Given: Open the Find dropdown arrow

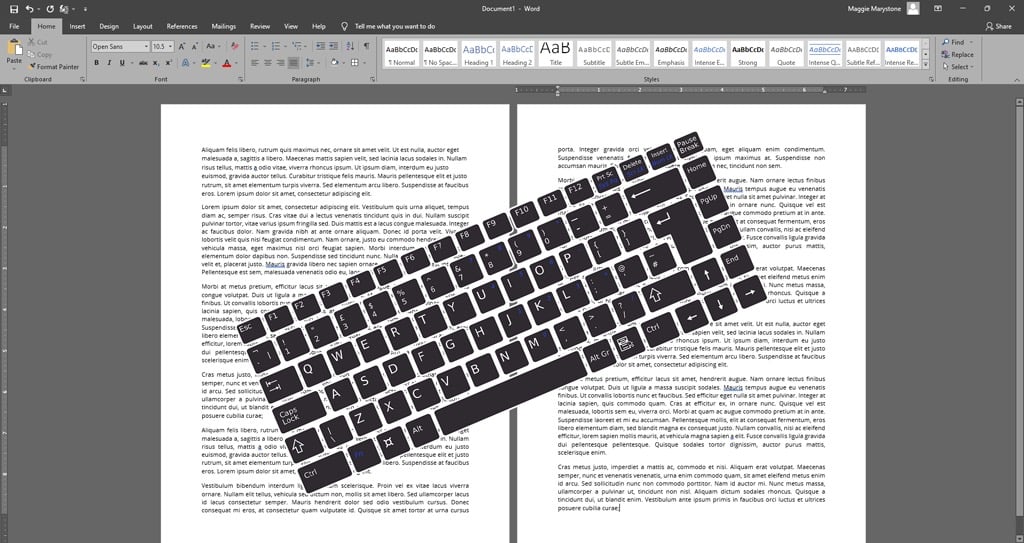Looking at the screenshot, I should tap(971, 42).
